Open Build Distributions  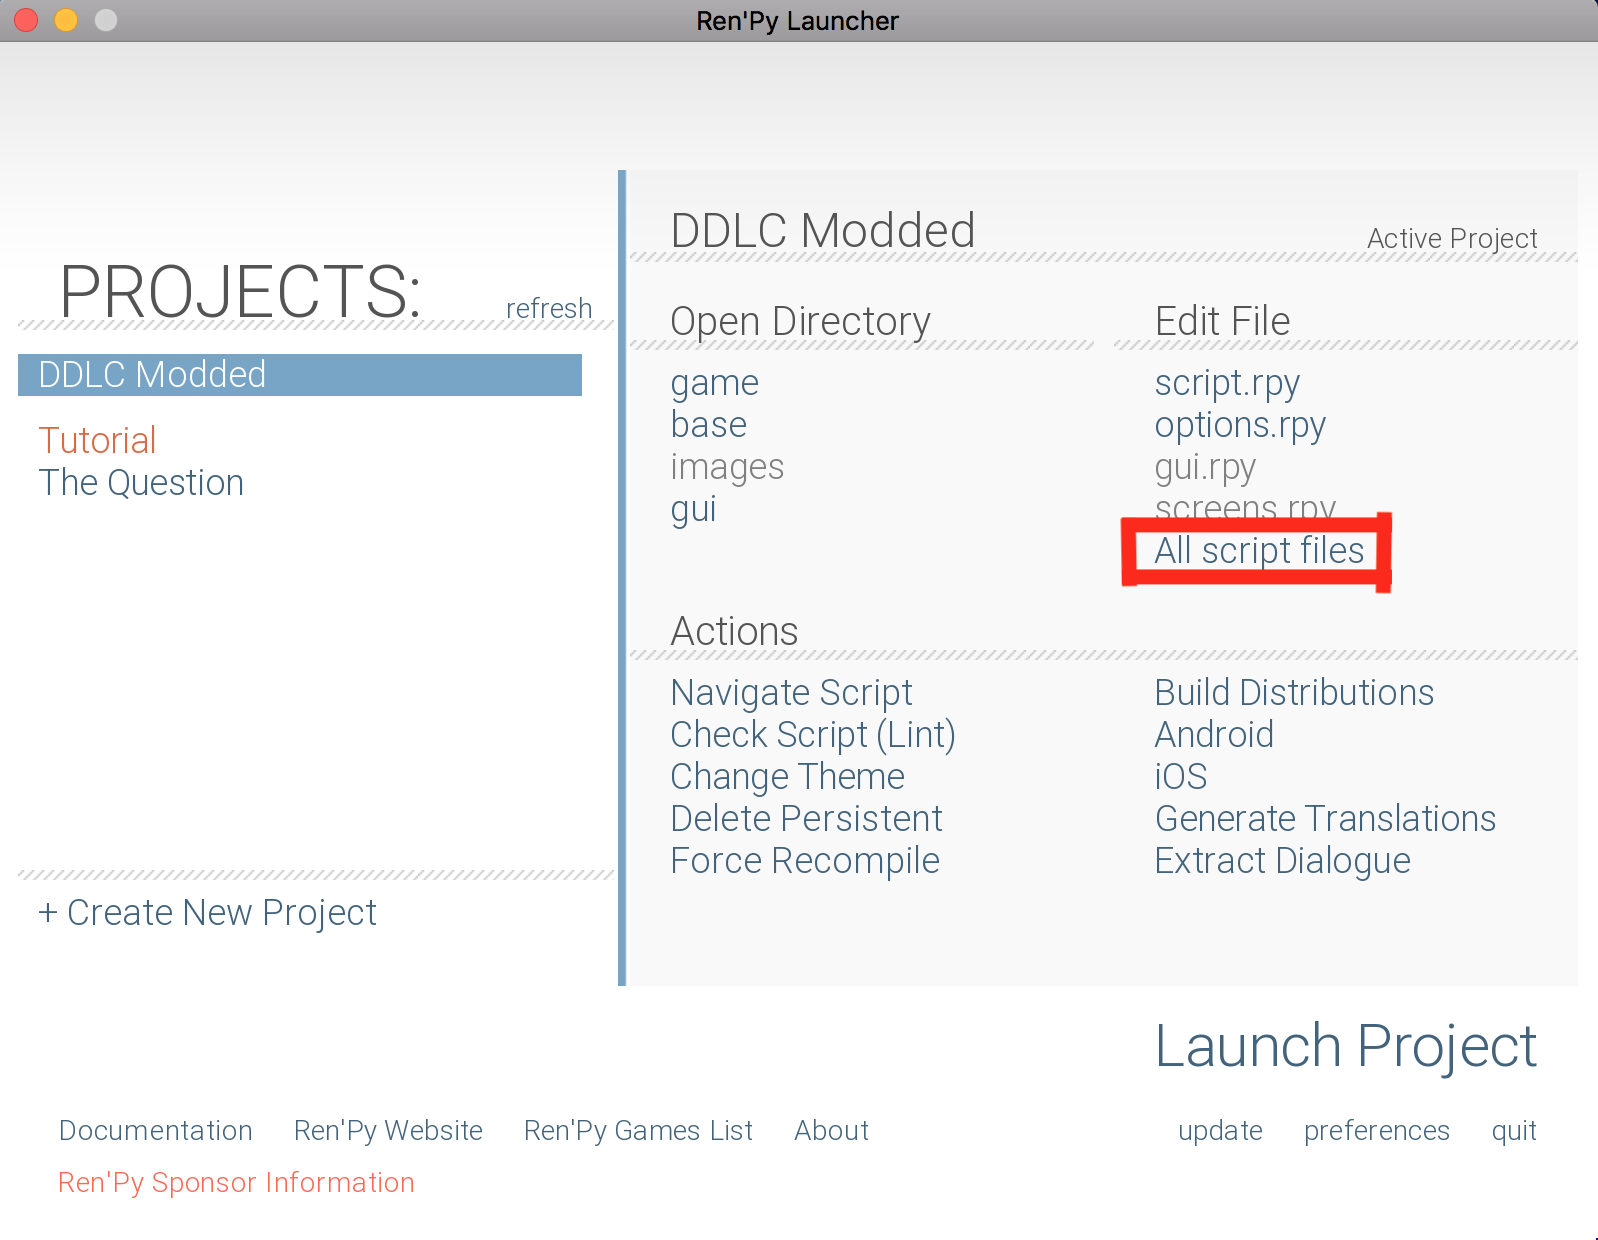[x=1294, y=693]
